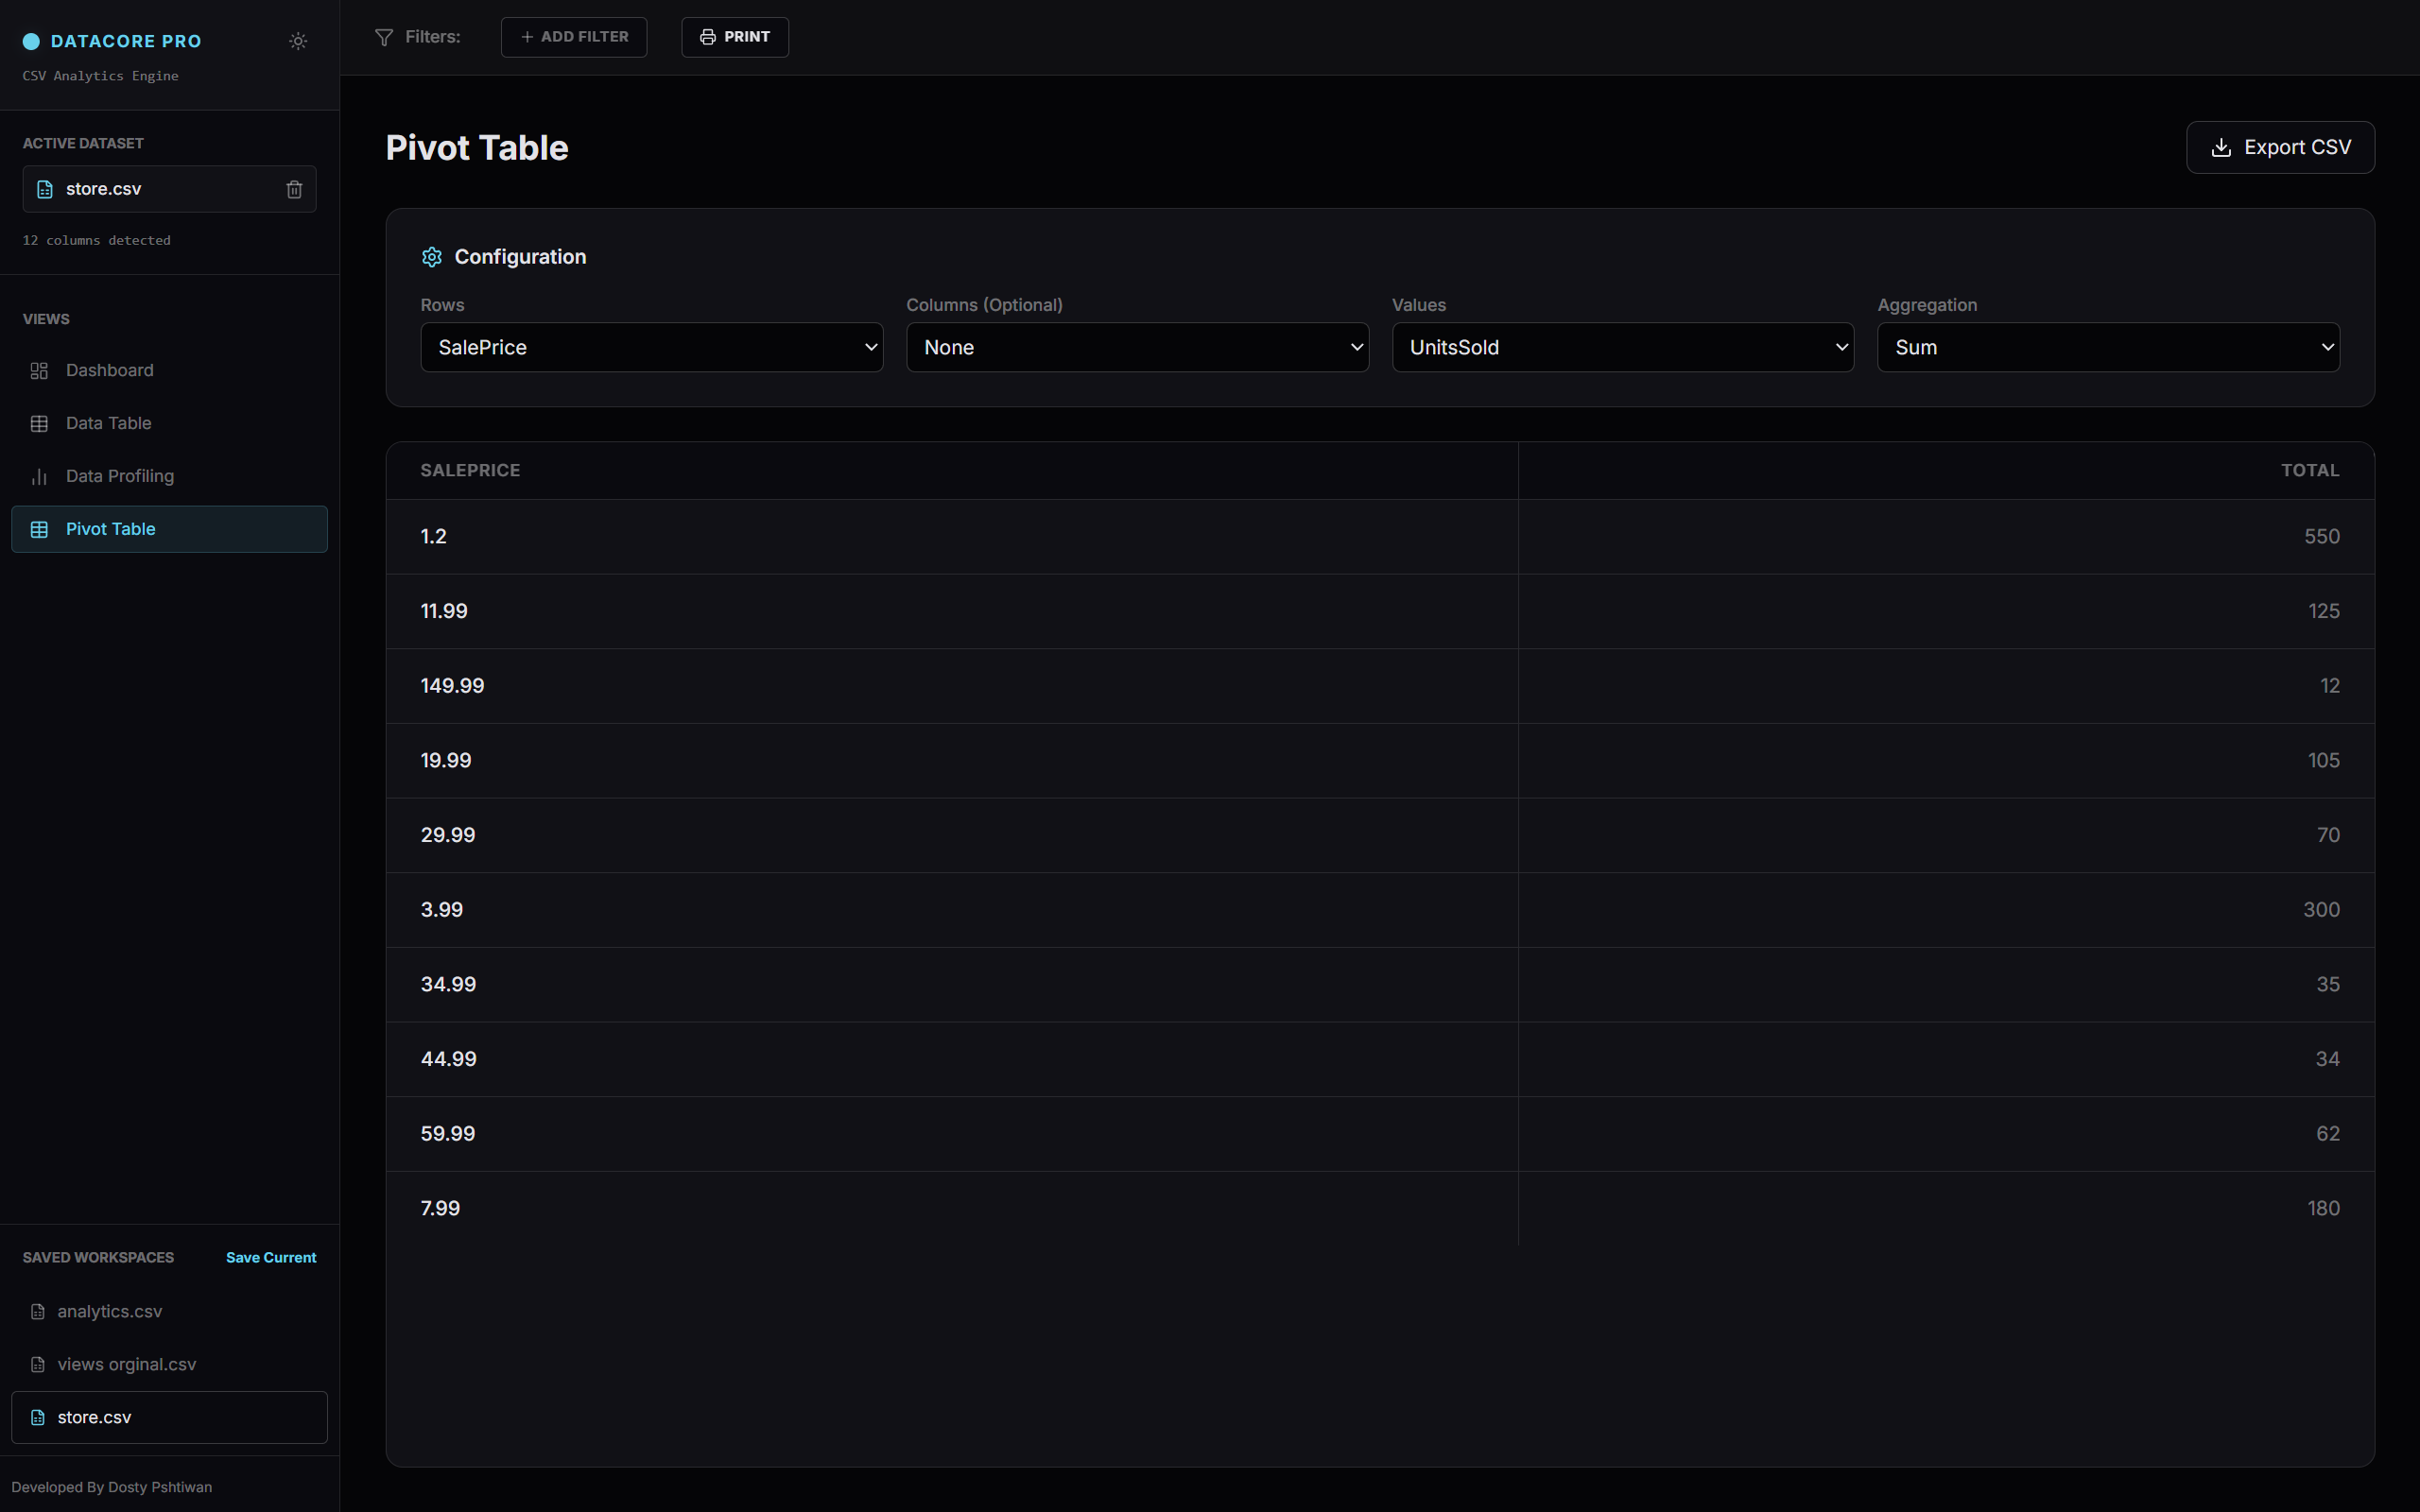
Task: Click the Dashboard grid icon
Action: [x=39, y=371]
